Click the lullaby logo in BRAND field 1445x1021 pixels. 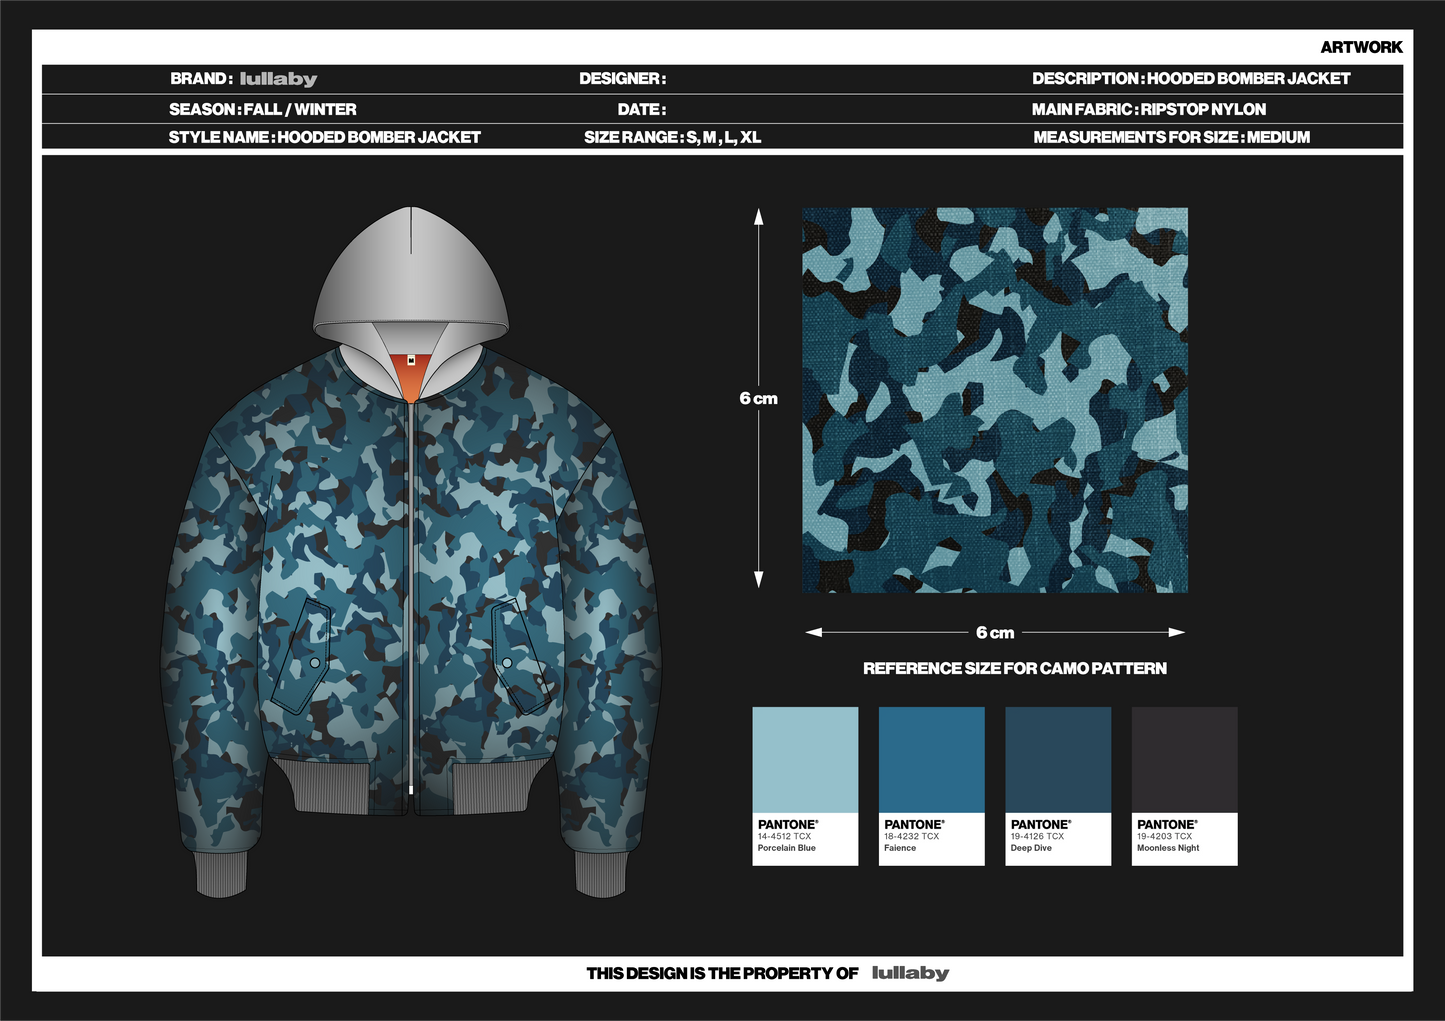(x=278, y=79)
